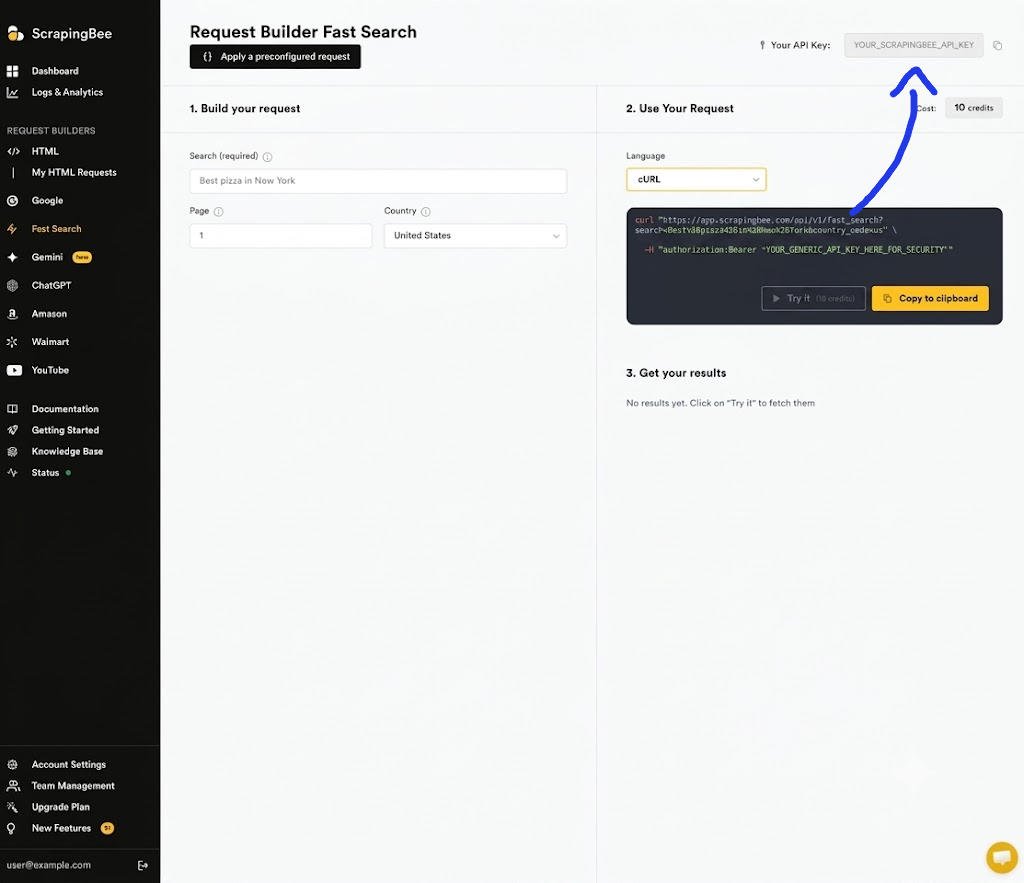Click the Walmart spark icon
The height and width of the screenshot is (883, 1024).
click(x=12, y=342)
